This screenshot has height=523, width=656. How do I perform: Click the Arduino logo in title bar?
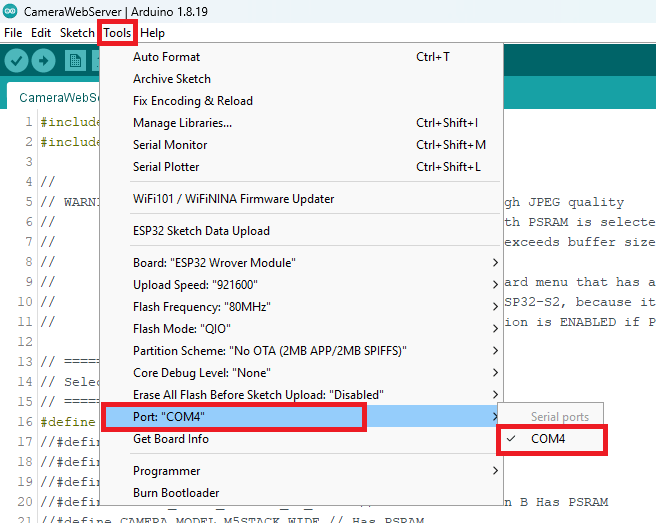pos(11,10)
